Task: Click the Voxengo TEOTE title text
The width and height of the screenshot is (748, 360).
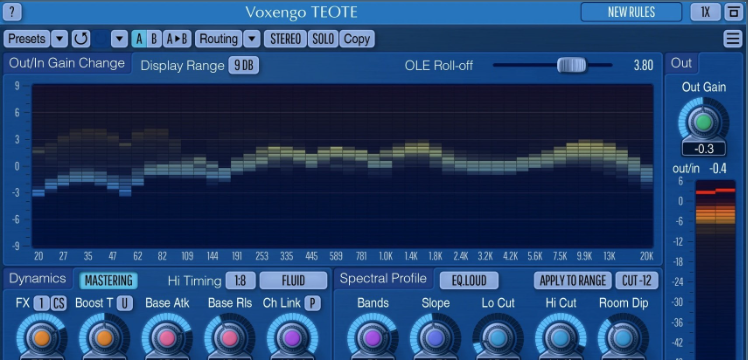Action: (301, 12)
